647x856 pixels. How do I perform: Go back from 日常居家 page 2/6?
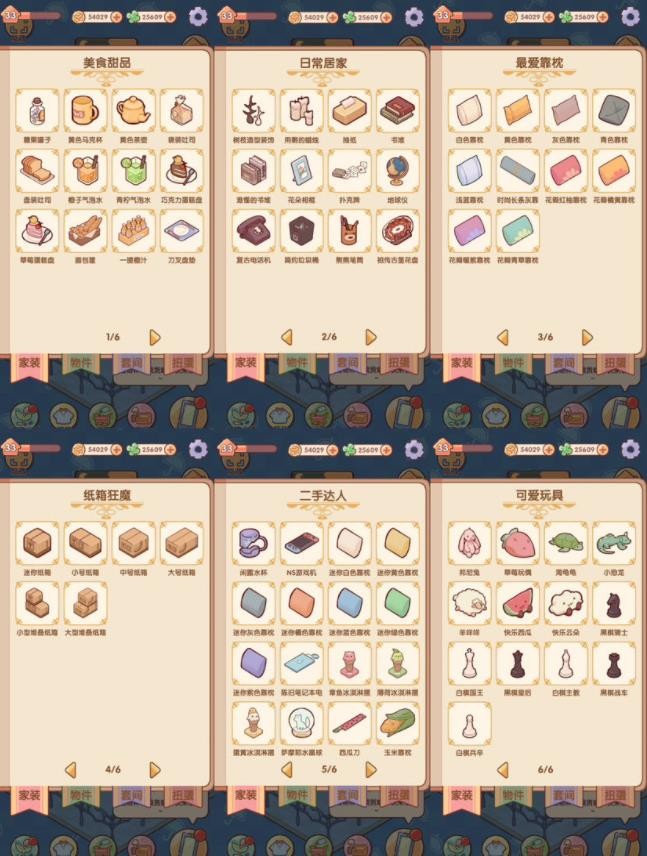(x=287, y=337)
